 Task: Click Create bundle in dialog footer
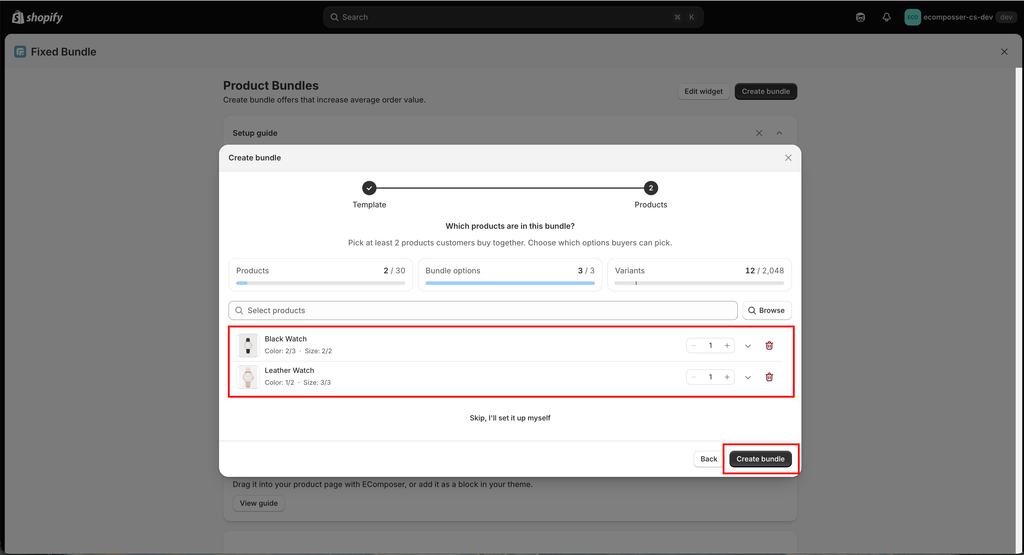click(x=760, y=459)
